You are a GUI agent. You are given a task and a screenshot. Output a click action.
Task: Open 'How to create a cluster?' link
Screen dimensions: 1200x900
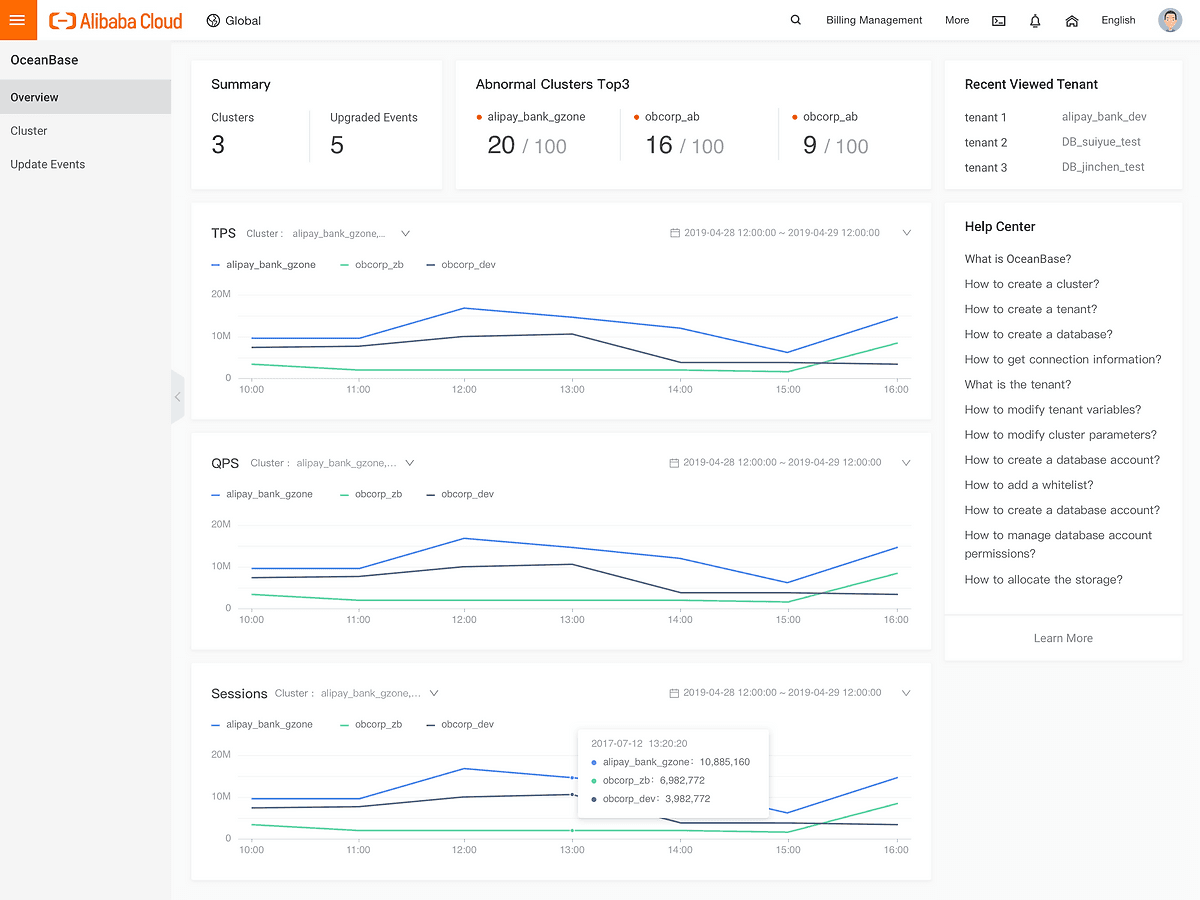[1032, 284]
